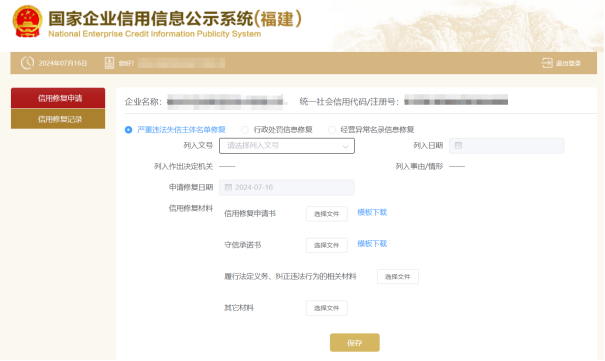
Task: Choose file for 履行法定义务 related materials
Action: (x=397, y=277)
